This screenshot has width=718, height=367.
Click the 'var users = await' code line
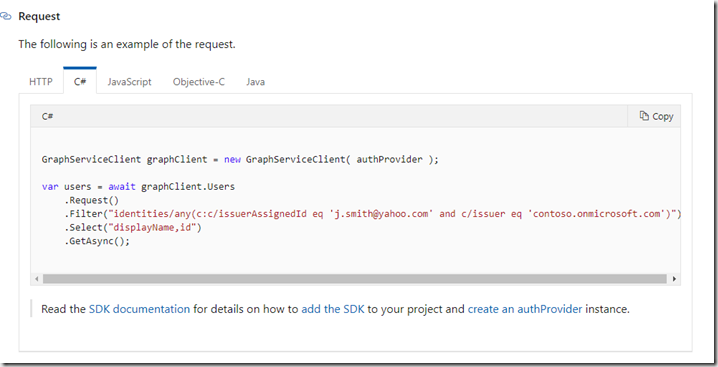coord(138,186)
